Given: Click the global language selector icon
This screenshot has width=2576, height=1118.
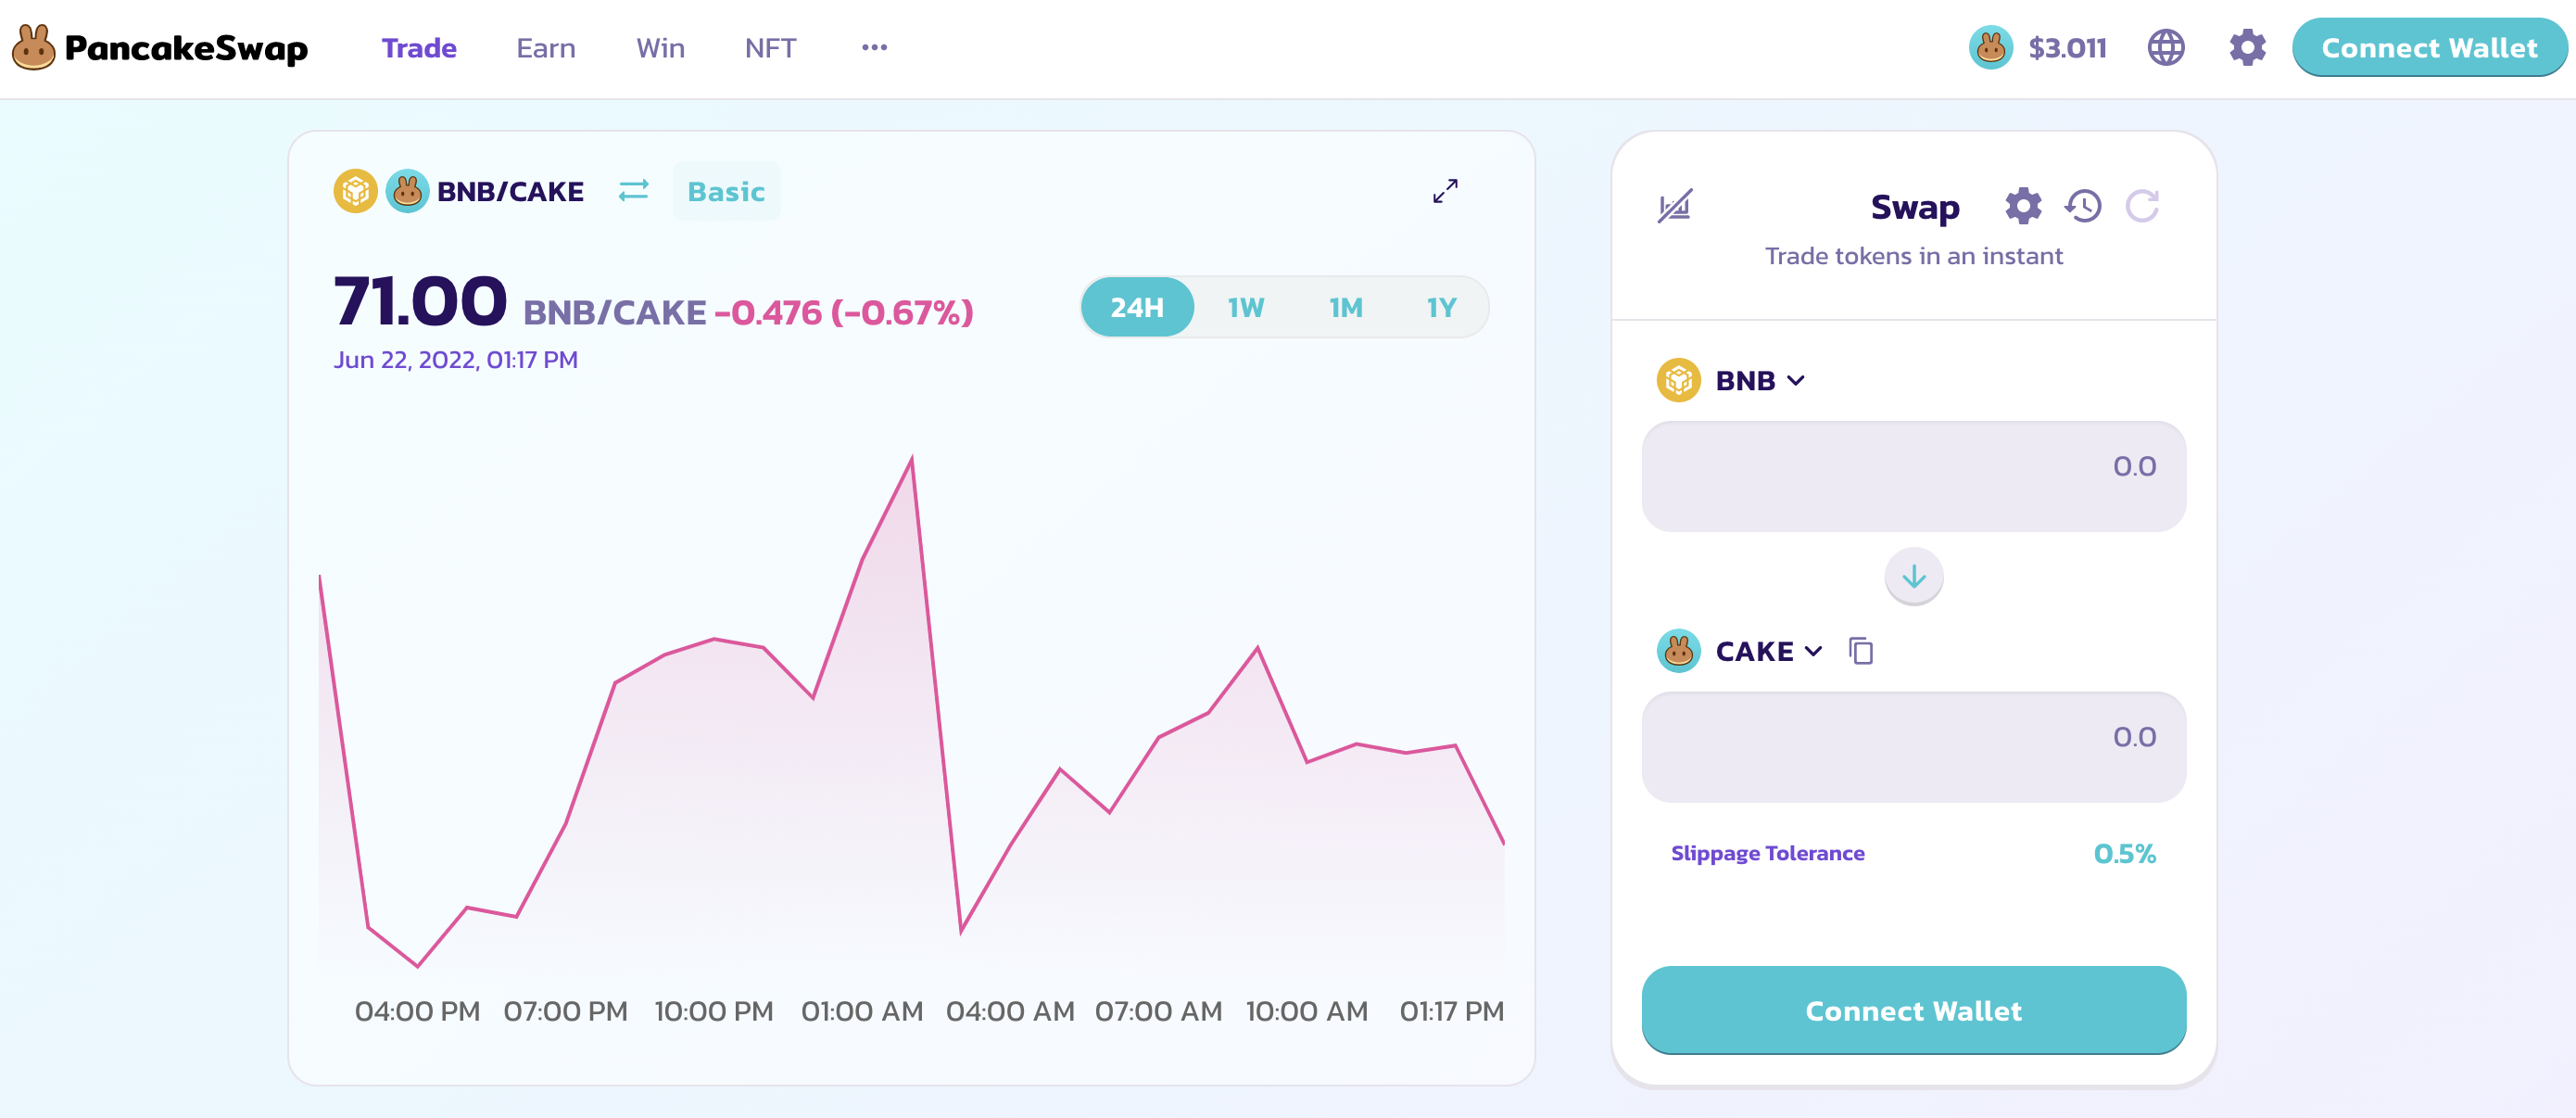Looking at the screenshot, I should point(2167,47).
